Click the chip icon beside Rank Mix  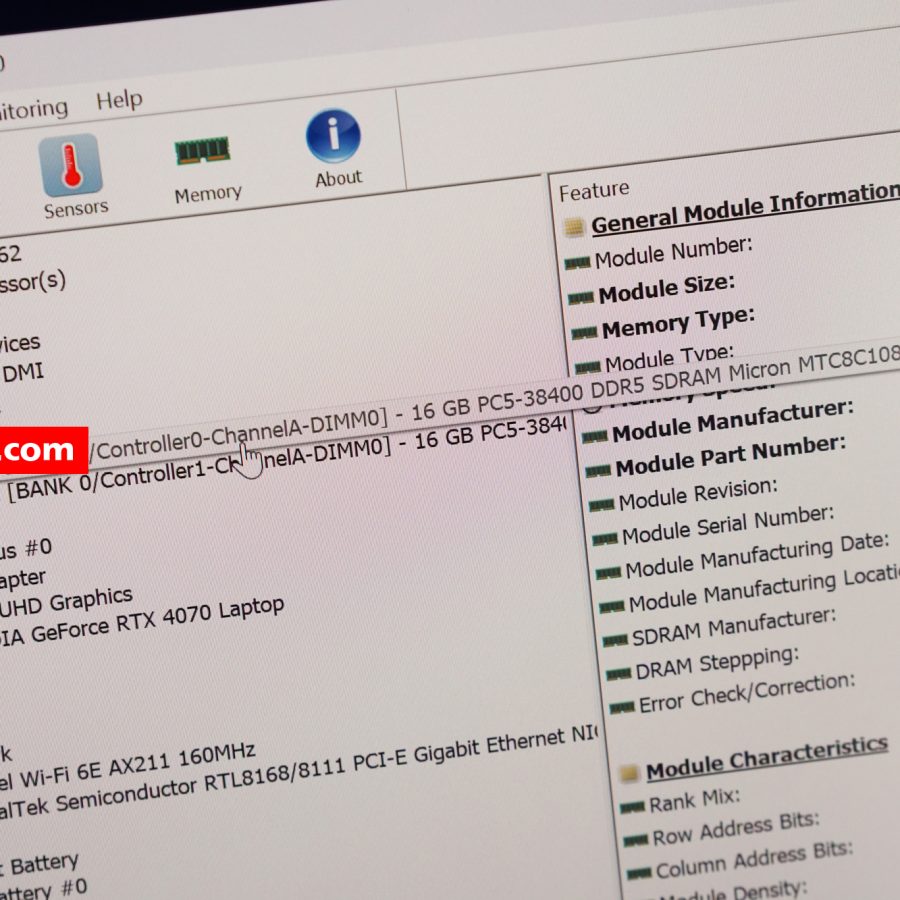tap(633, 808)
